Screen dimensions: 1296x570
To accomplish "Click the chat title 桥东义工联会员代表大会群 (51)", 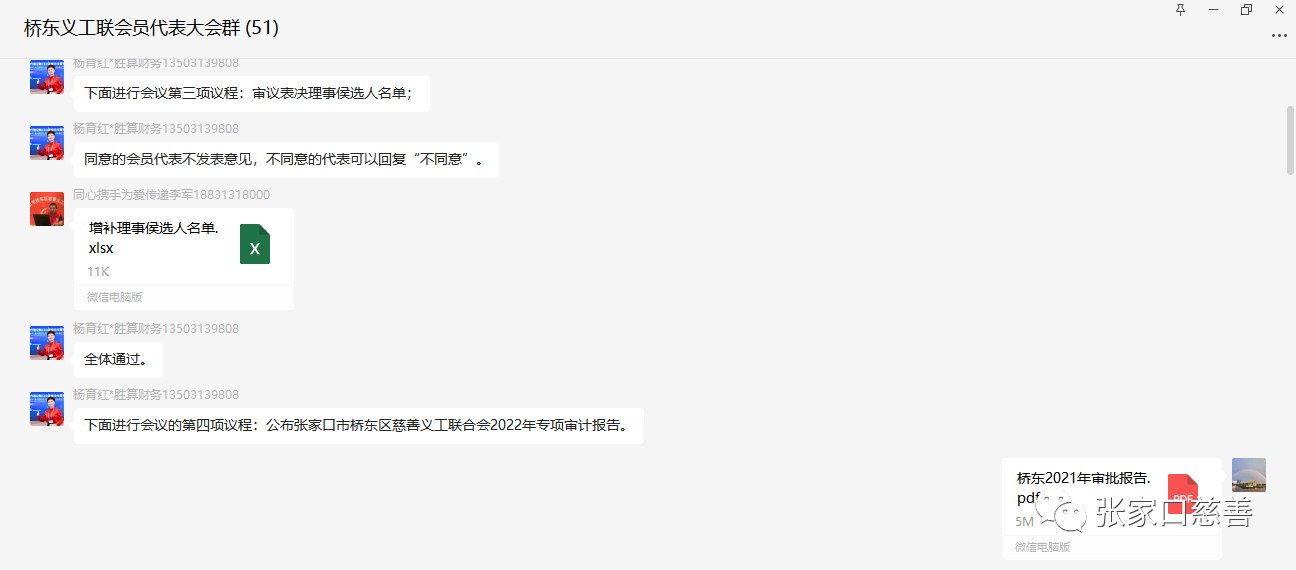I will point(151,29).
